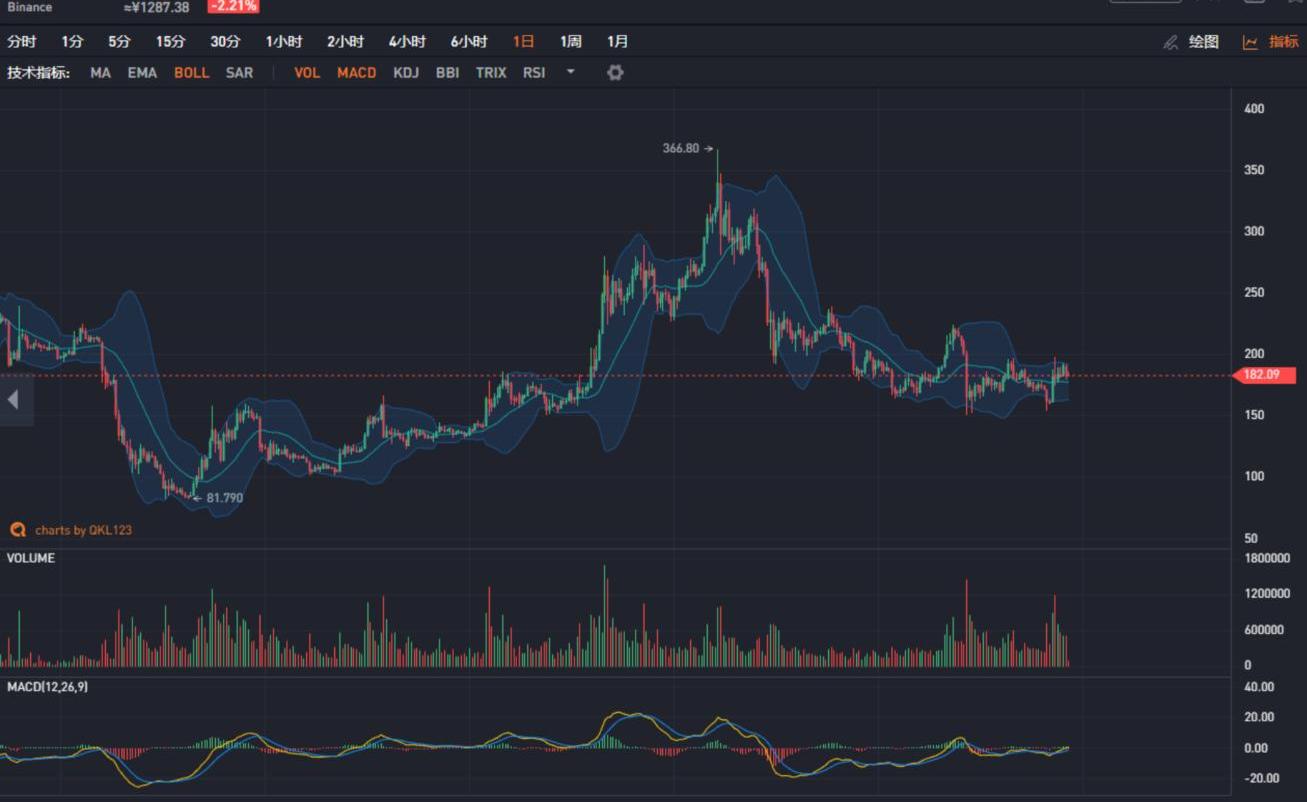This screenshot has height=802, width=1307.
Task: Select the 分时 time-sharing view
Action: click(x=21, y=42)
